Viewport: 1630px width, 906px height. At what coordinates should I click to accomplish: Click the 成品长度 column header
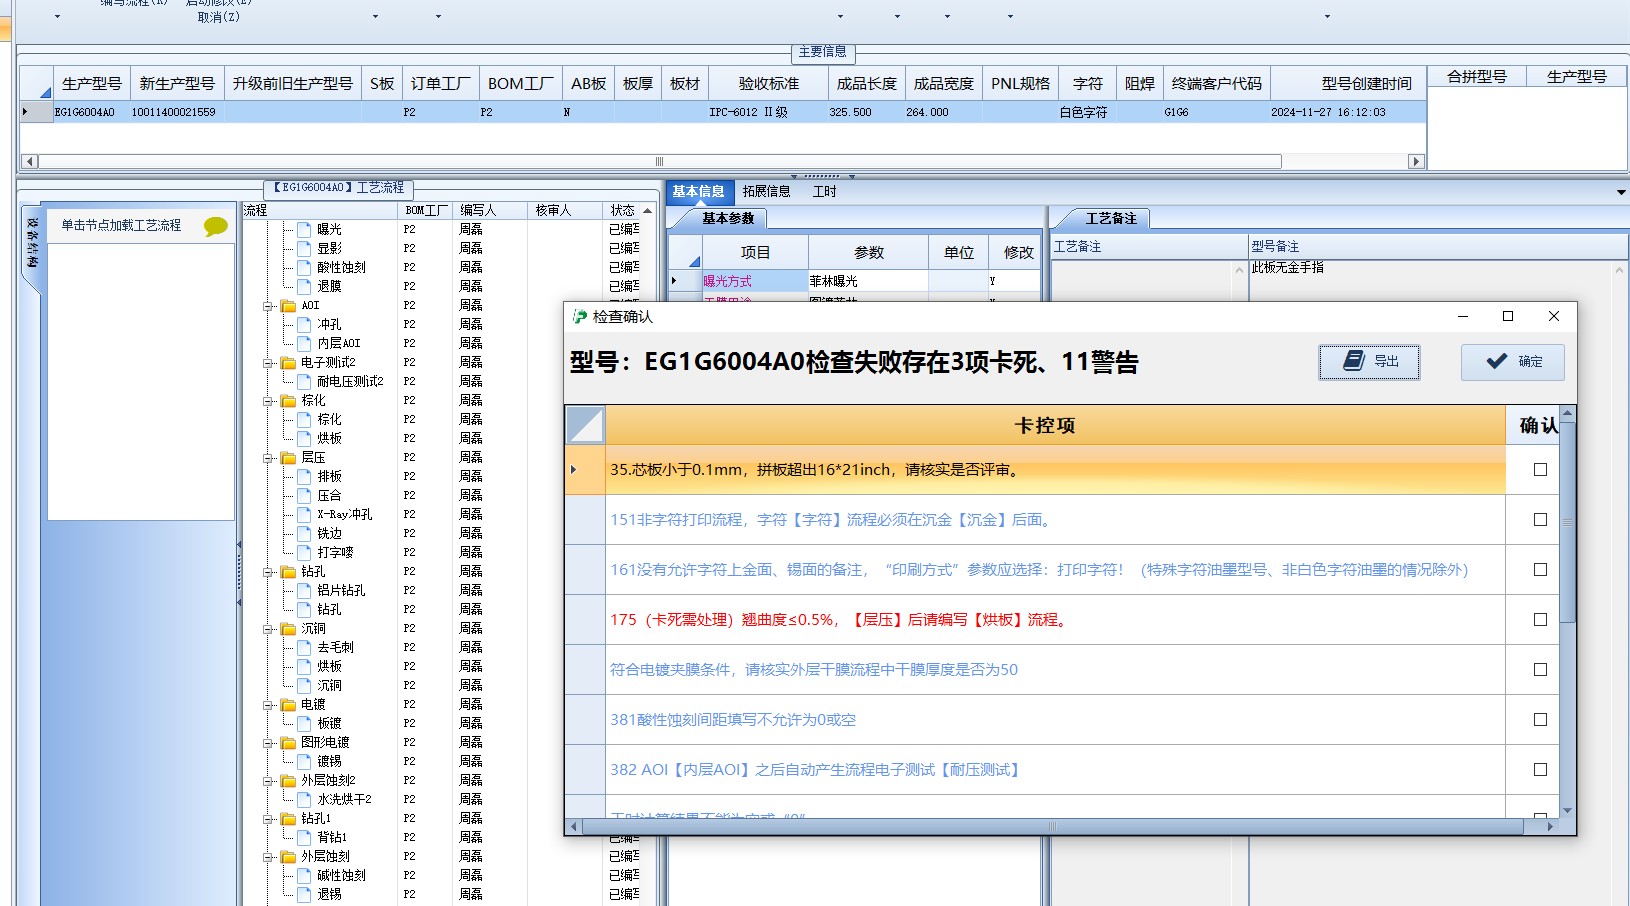tap(867, 84)
